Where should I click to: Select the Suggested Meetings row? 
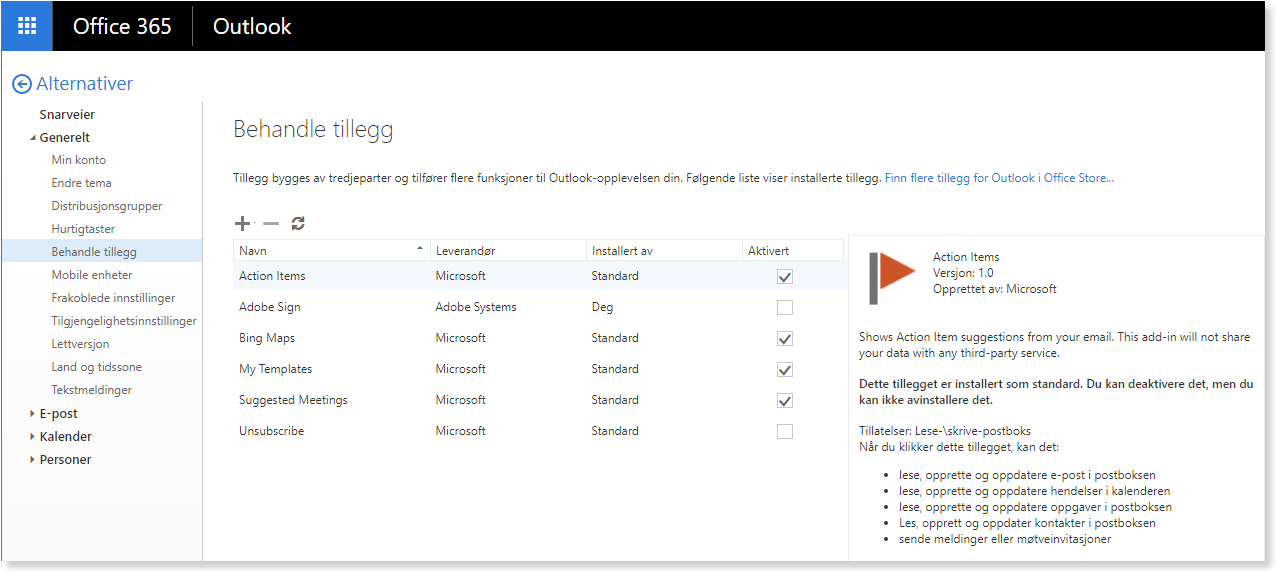pyautogui.click(x=538, y=400)
